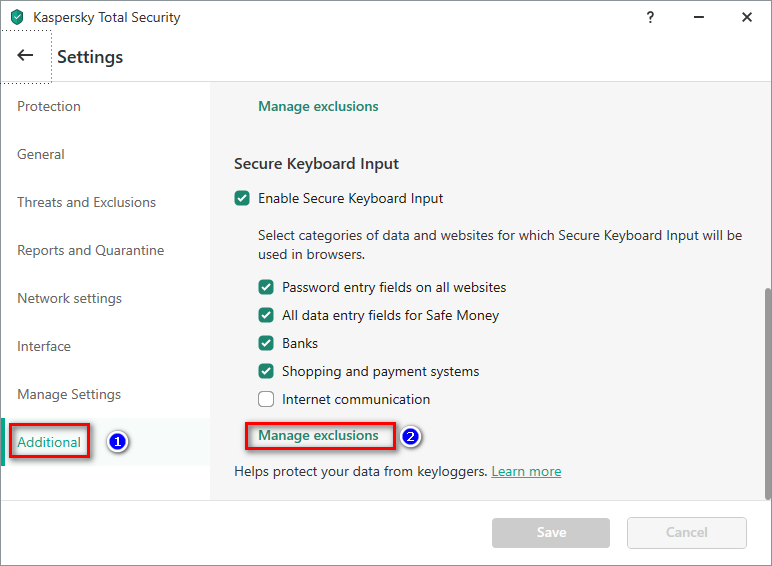The height and width of the screenshot is (566, 772).
Task: Toggle Shopping and payment systems checkbox
Action: [x=266, y=371]
